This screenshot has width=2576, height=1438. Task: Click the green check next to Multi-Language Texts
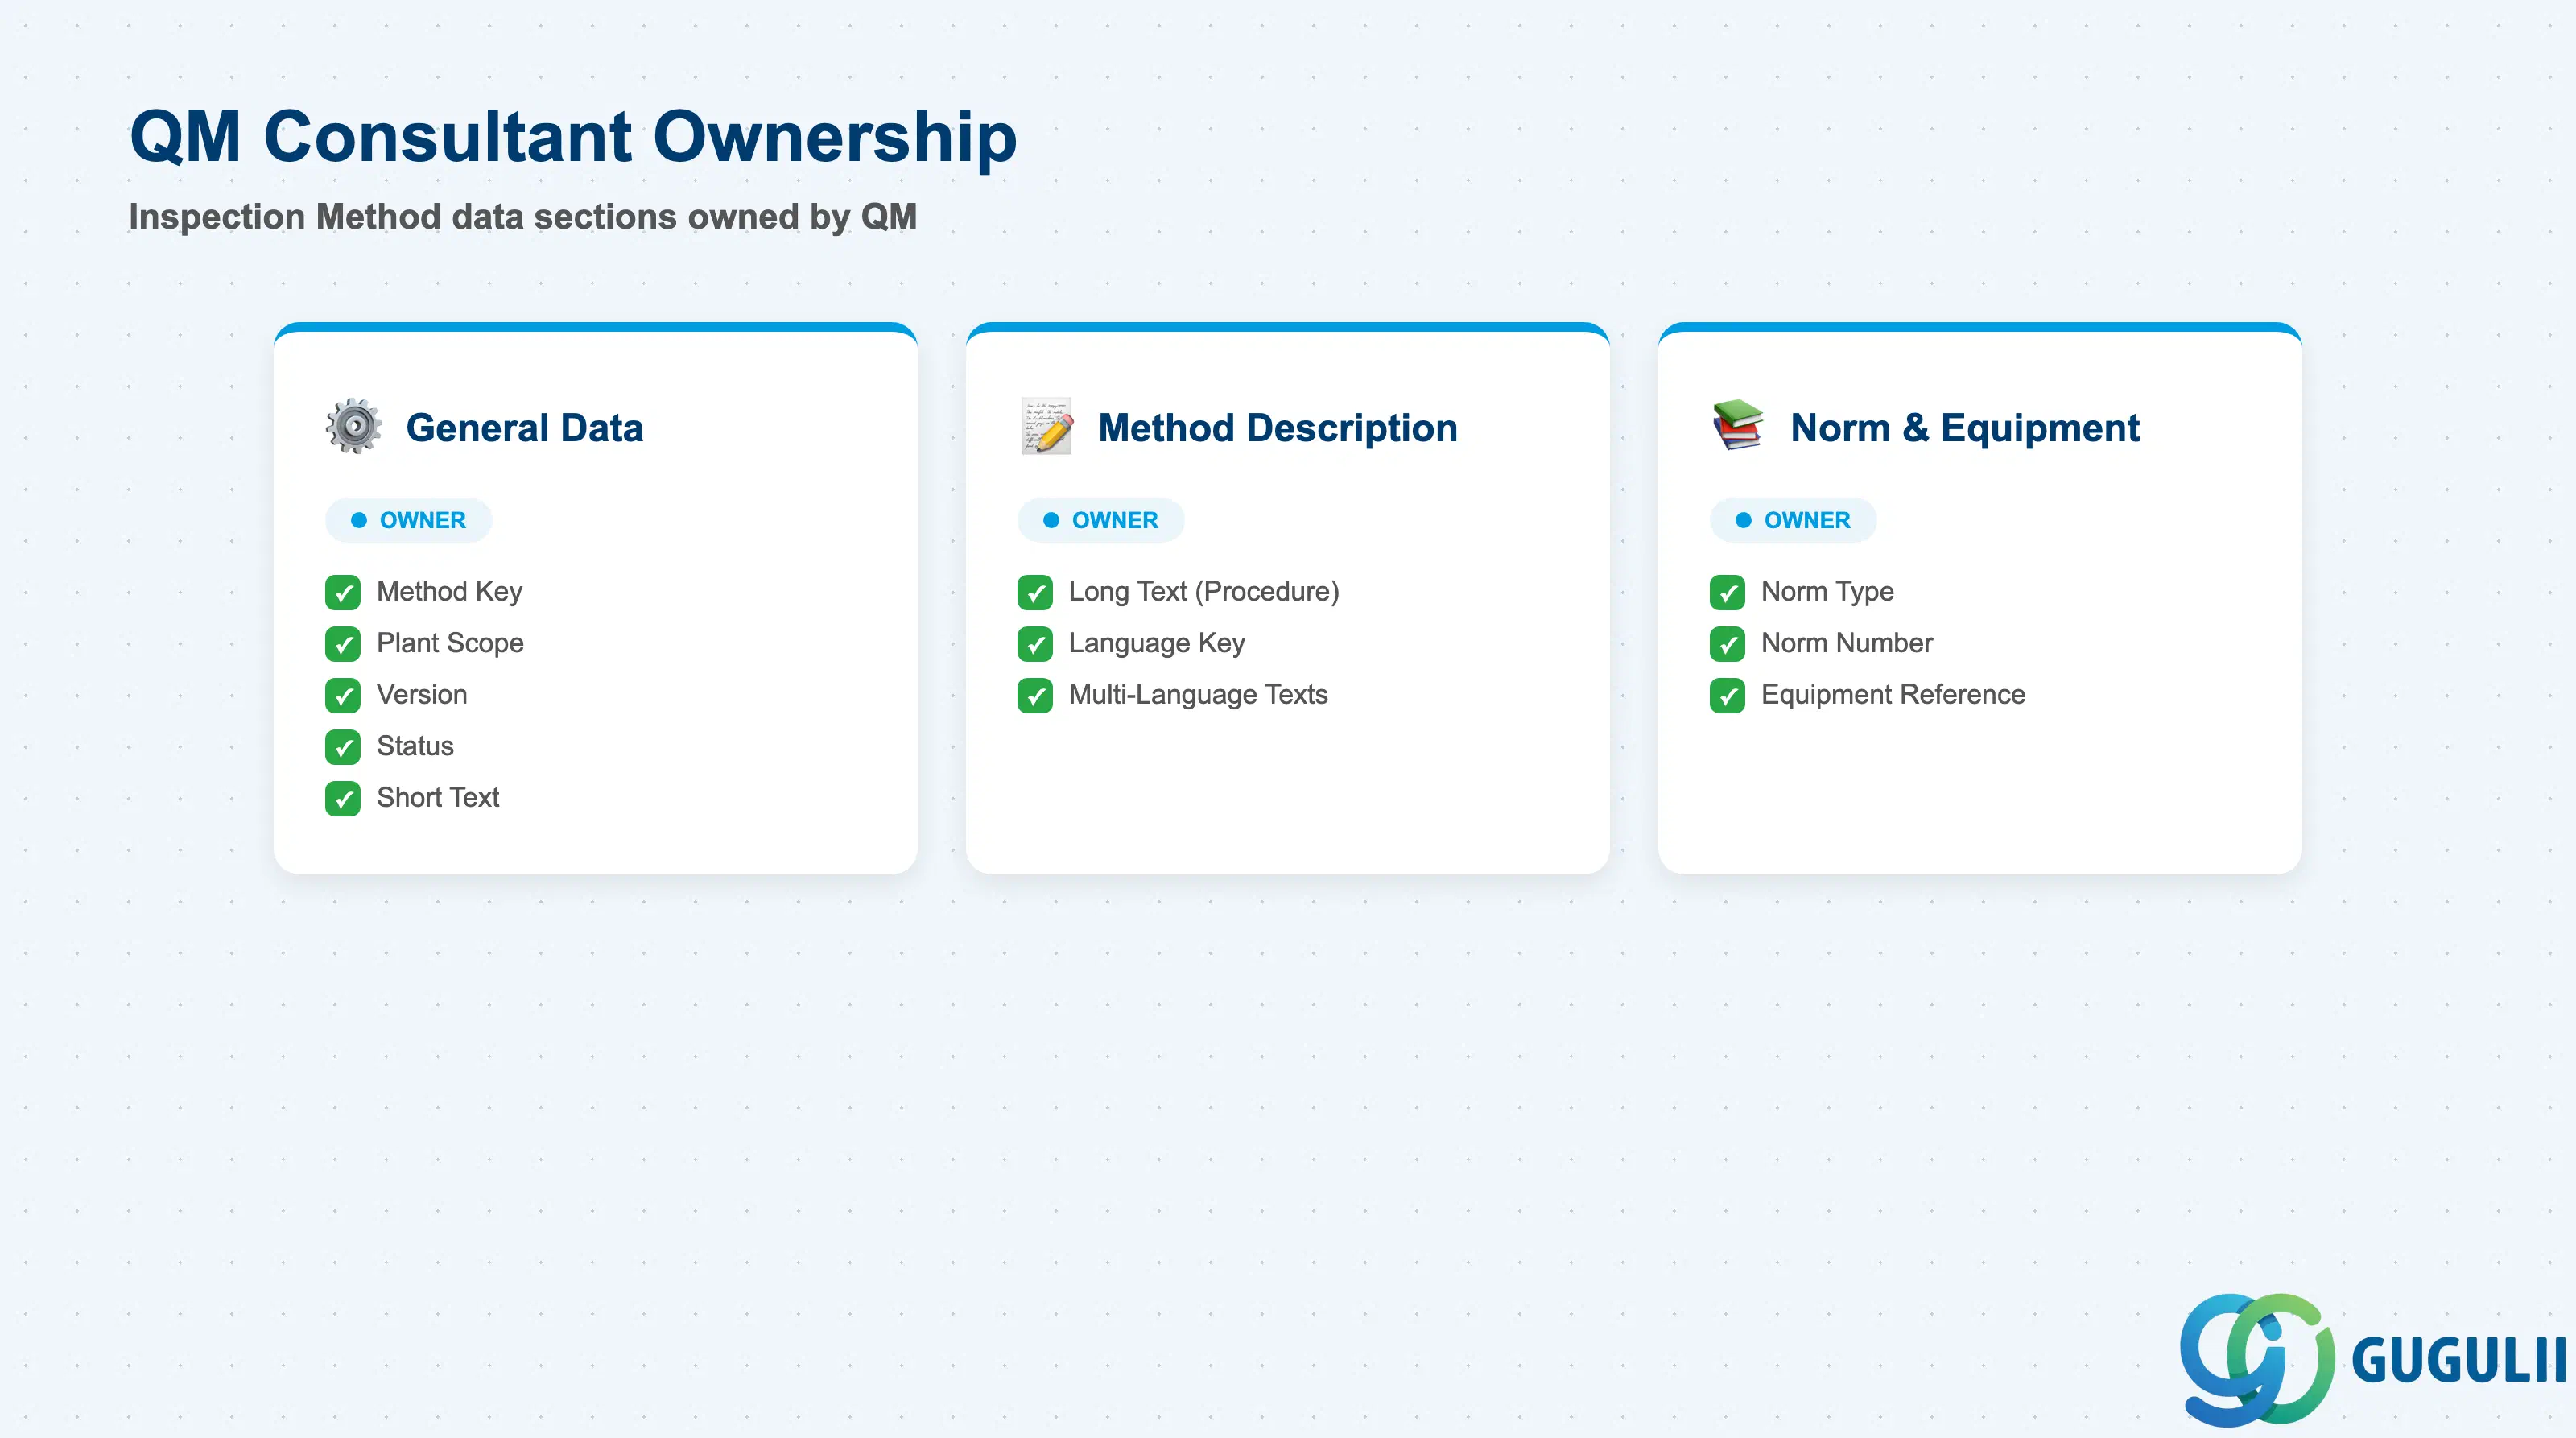[1035, 696]
